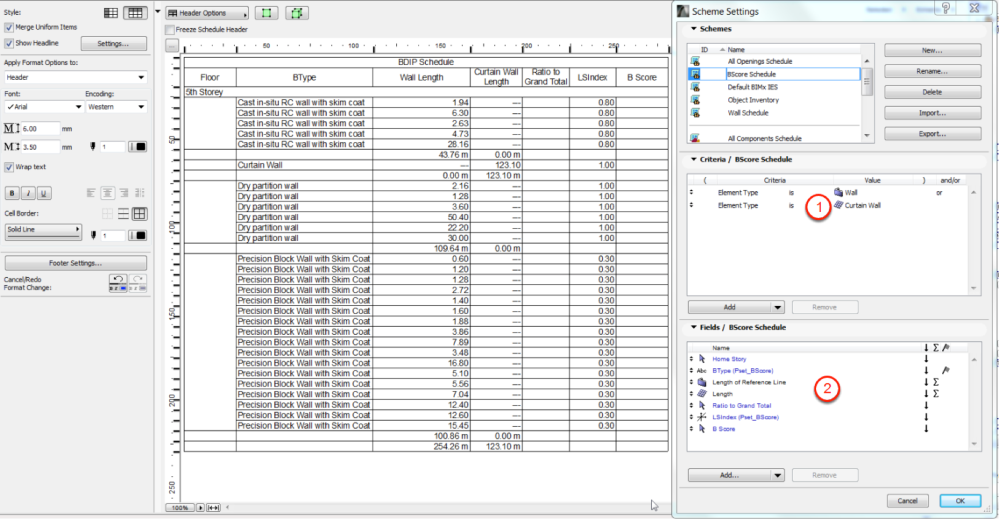Viewport: 999px width, 519px height.
Task: Open the Apply Format Options Header dropdown
Action: [75, 76]
